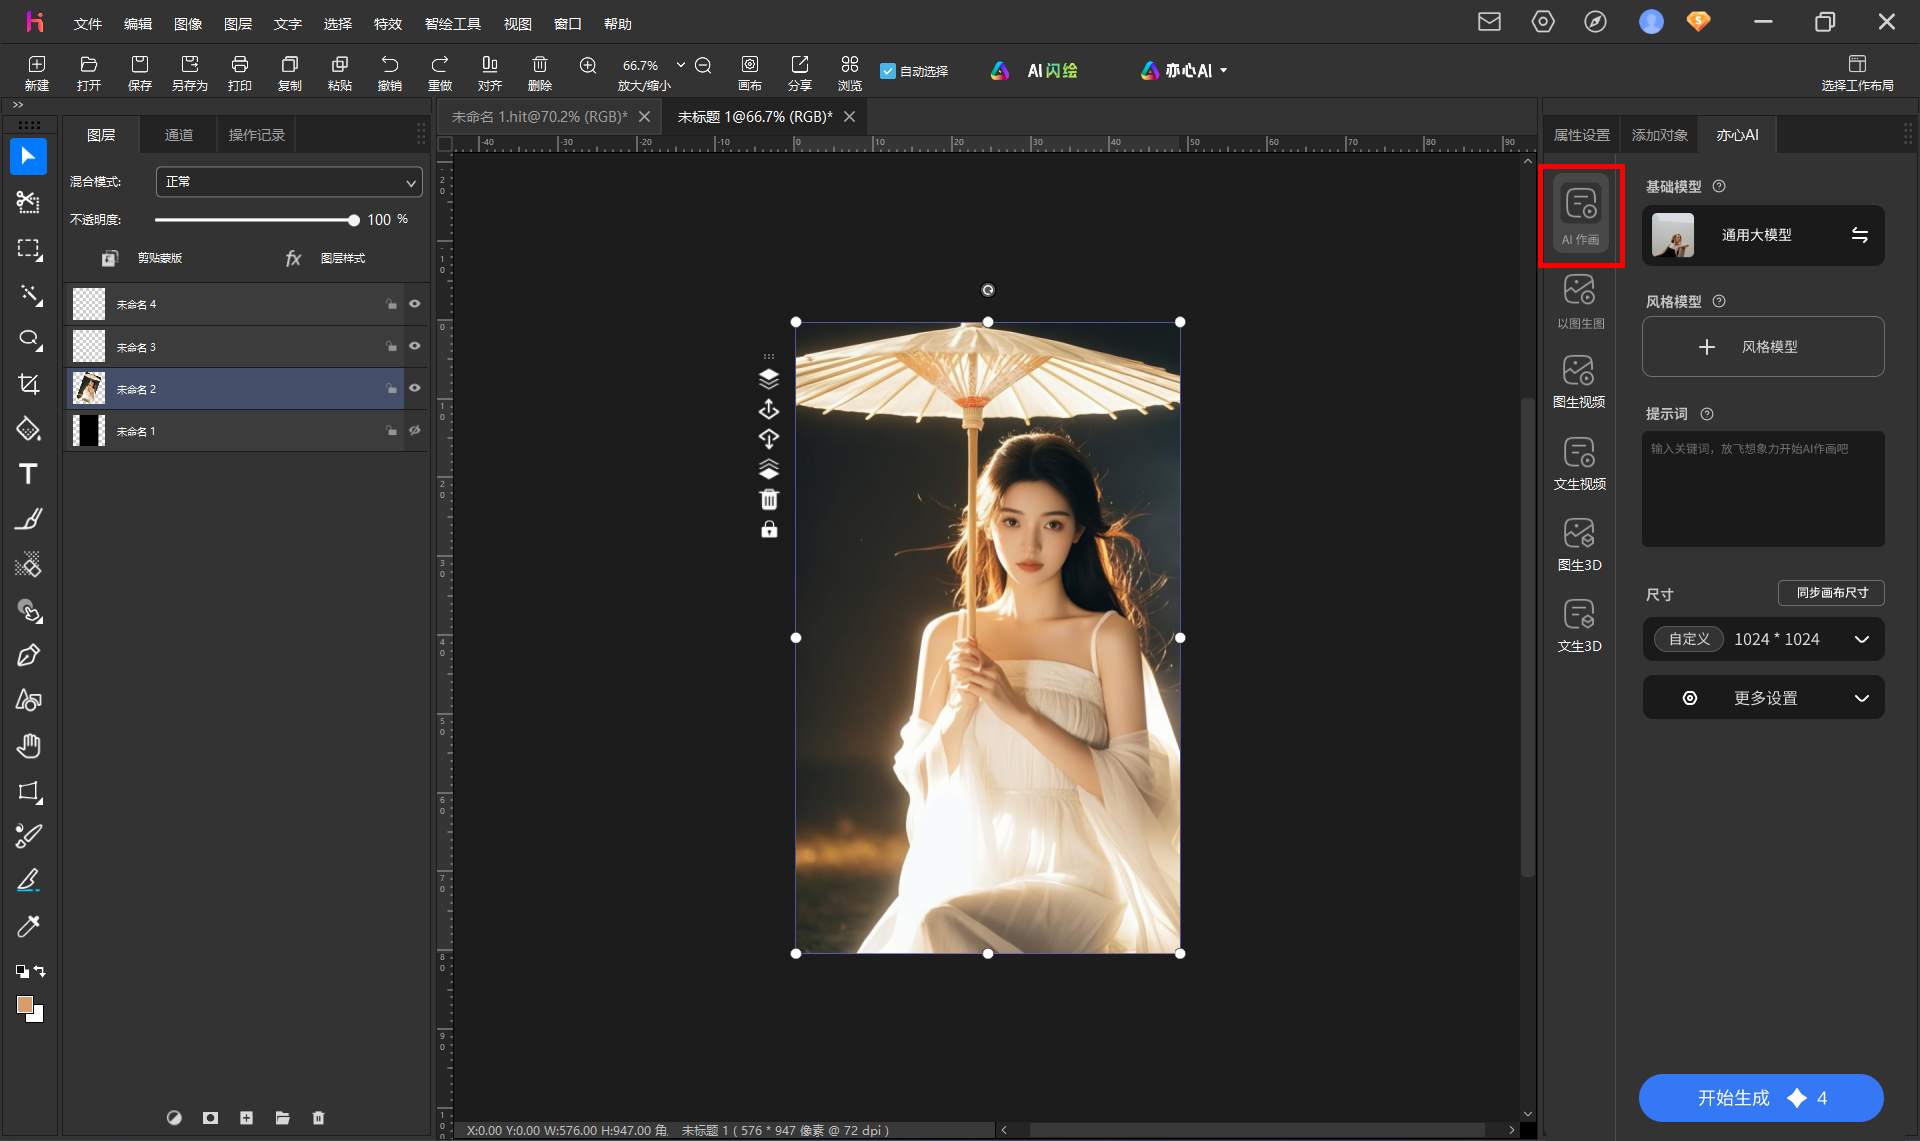Expand the 更多设置 section
Image resolution: width=1920 pixels, height=1141 pixels.
[x=1763, y=698]
